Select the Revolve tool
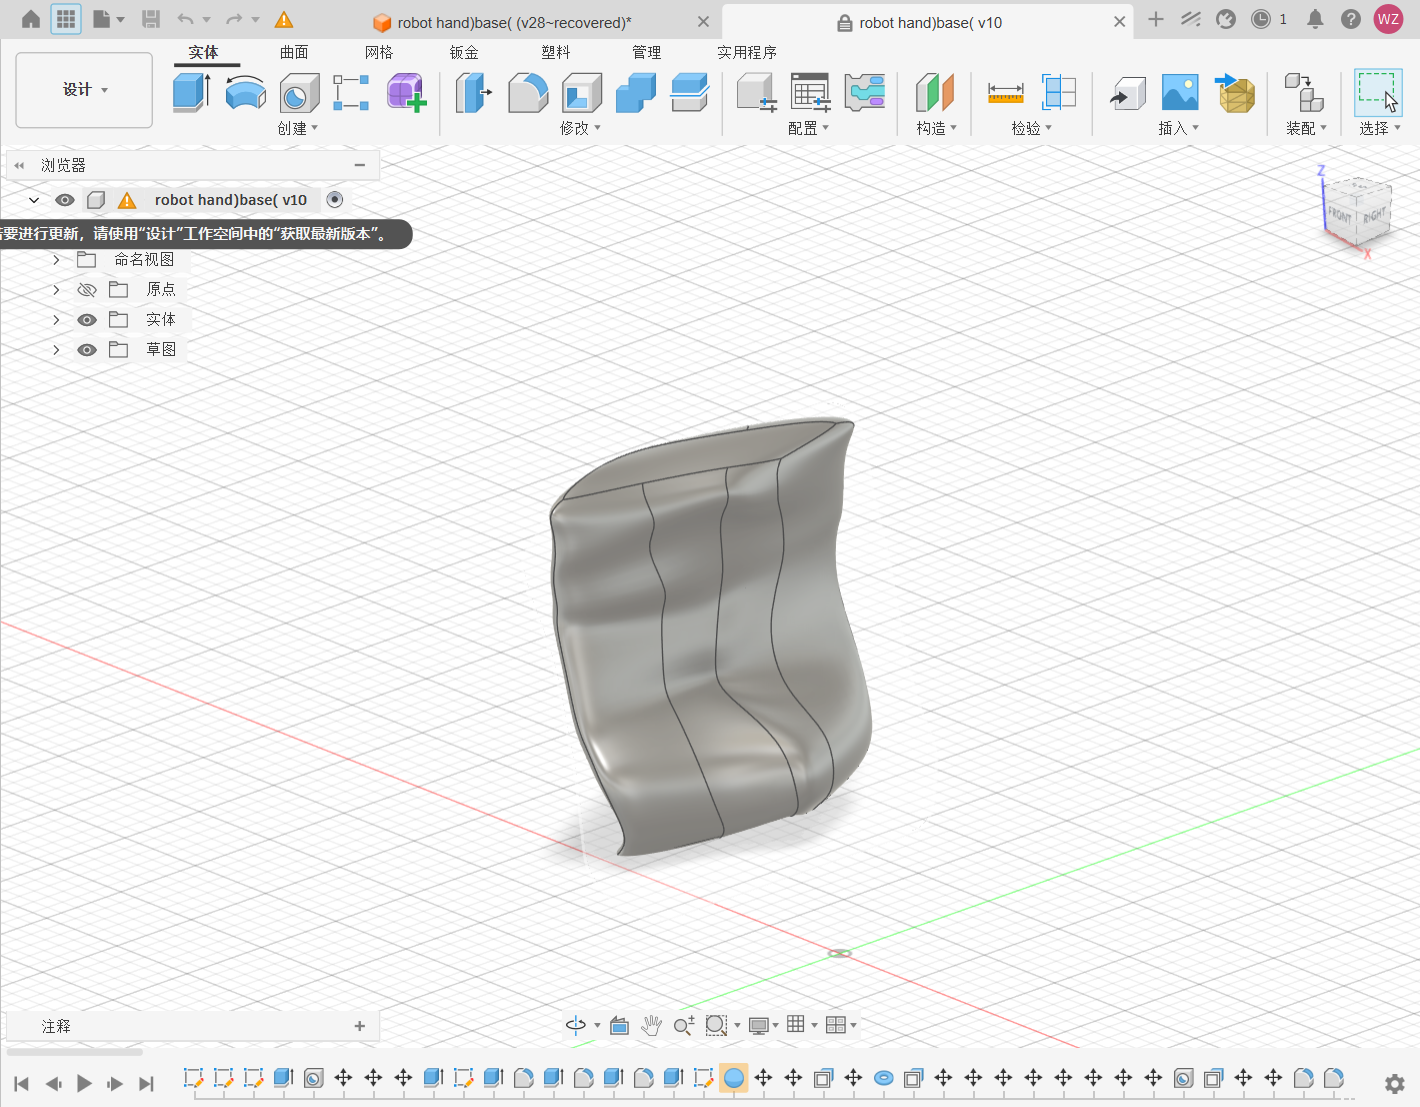The height and width of the screenshot is (1107, 1420). 245,93
